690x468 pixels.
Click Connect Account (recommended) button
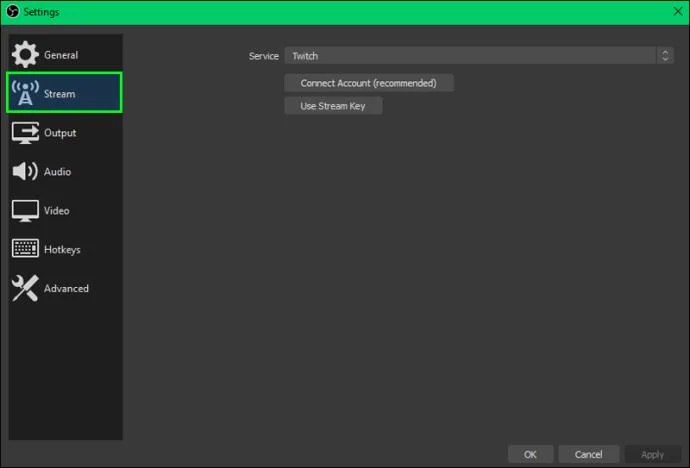[x=369, y=83]
